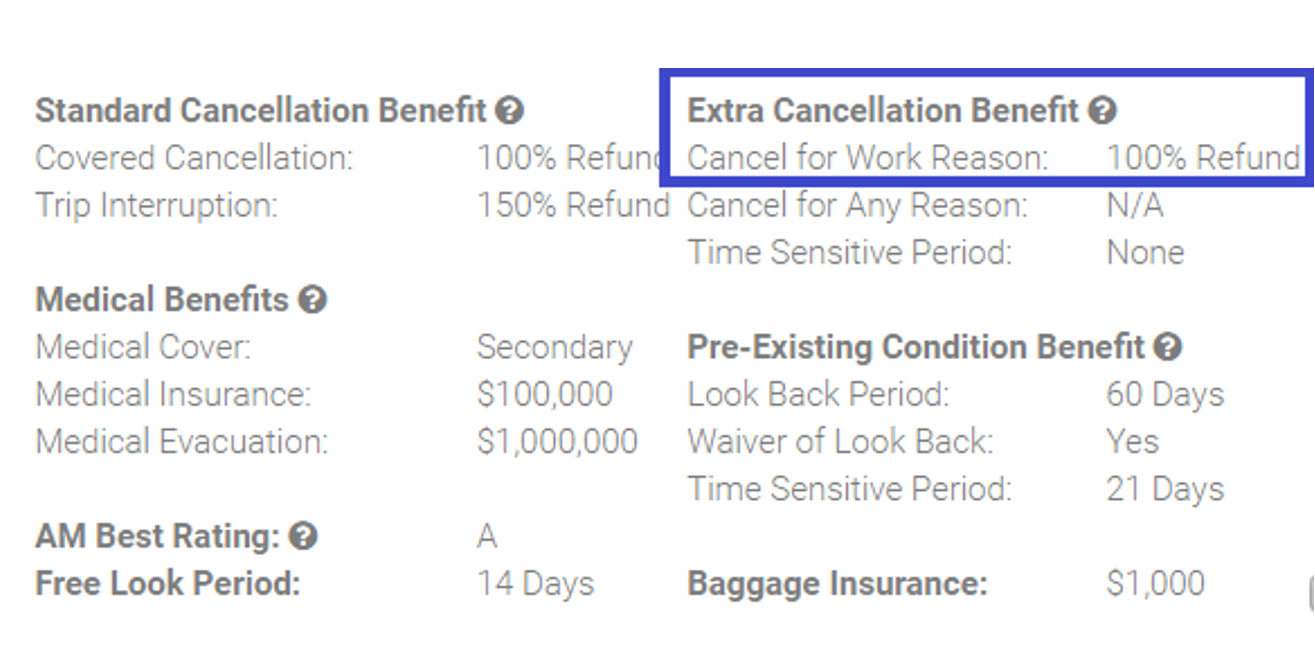This screenshot has width=1315, height=650.
Task: Click the Cancel for Any Reason label
Action: (x=857, y=206)
